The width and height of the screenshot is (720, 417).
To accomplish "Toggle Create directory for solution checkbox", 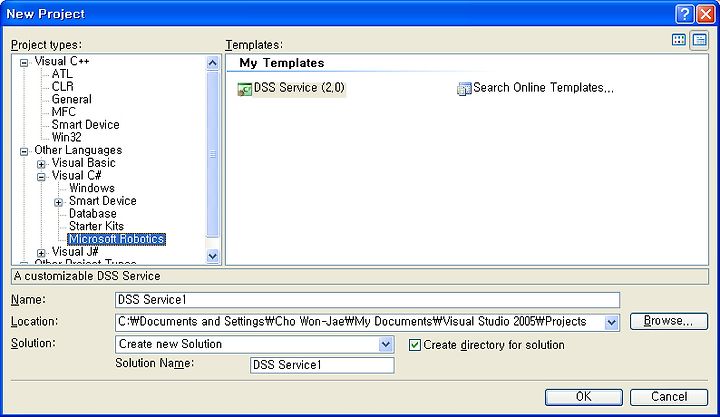I will (415, 345).
